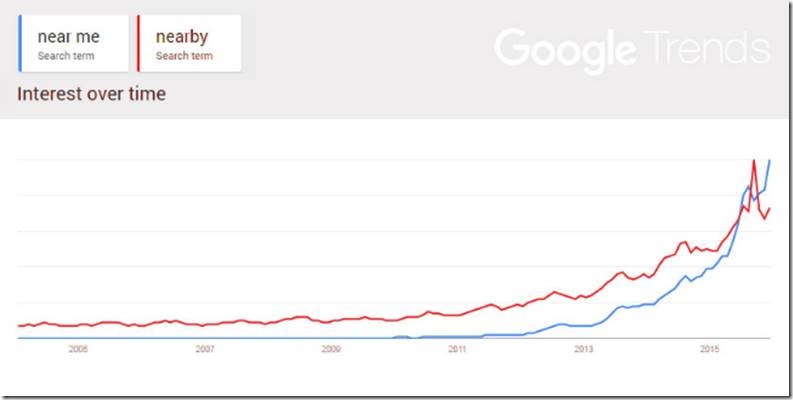Click "Search term" subtitle under "near me"
The width and height of the screenshot is (793, 400).
[x=66, y=56]
